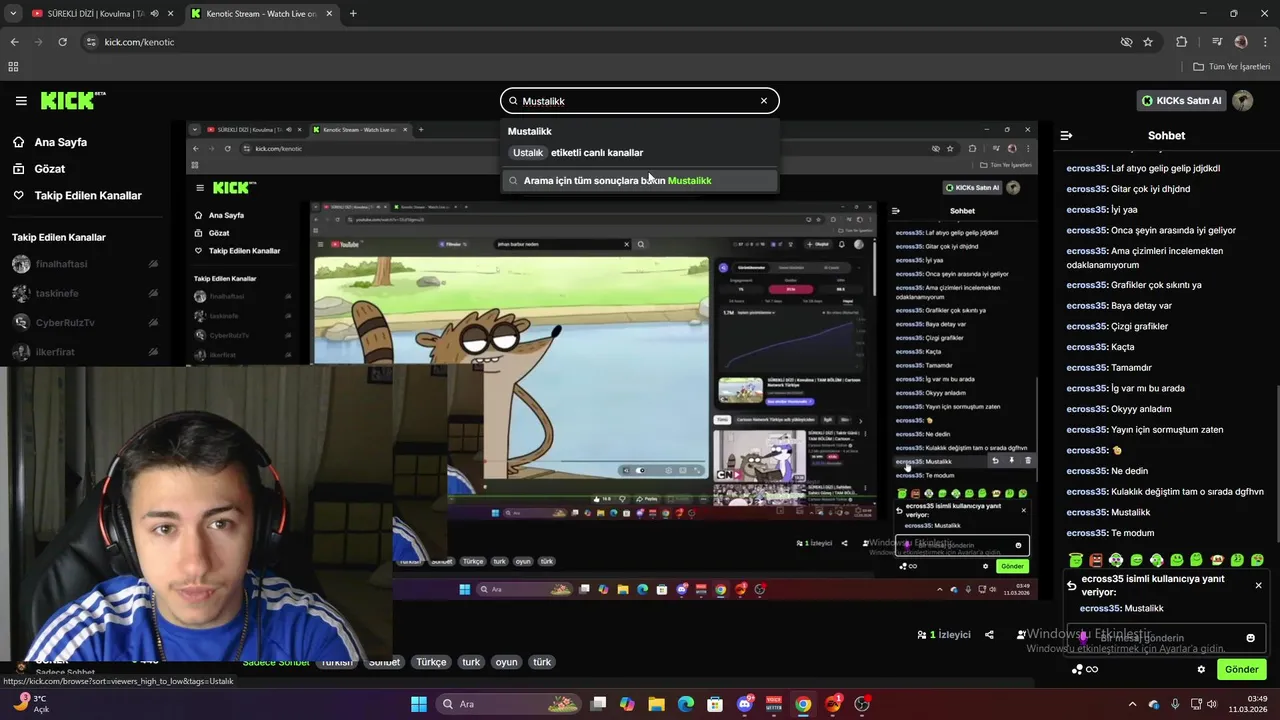Open Chrome media control icon
Image resolution: width=1280 pixels, height=720 pixels.
[1217, 42]
